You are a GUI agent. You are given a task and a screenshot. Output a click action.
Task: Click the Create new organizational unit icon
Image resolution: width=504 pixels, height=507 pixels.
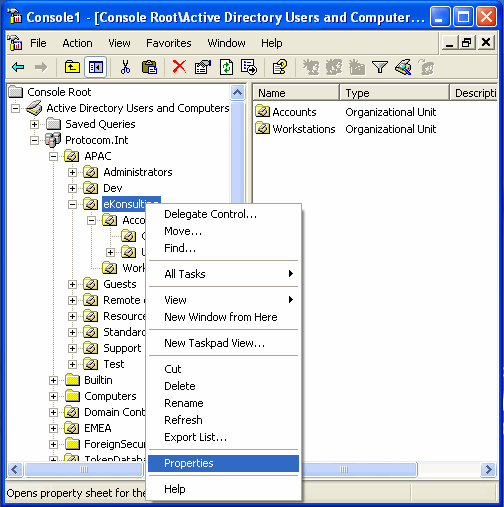(357, 67)
